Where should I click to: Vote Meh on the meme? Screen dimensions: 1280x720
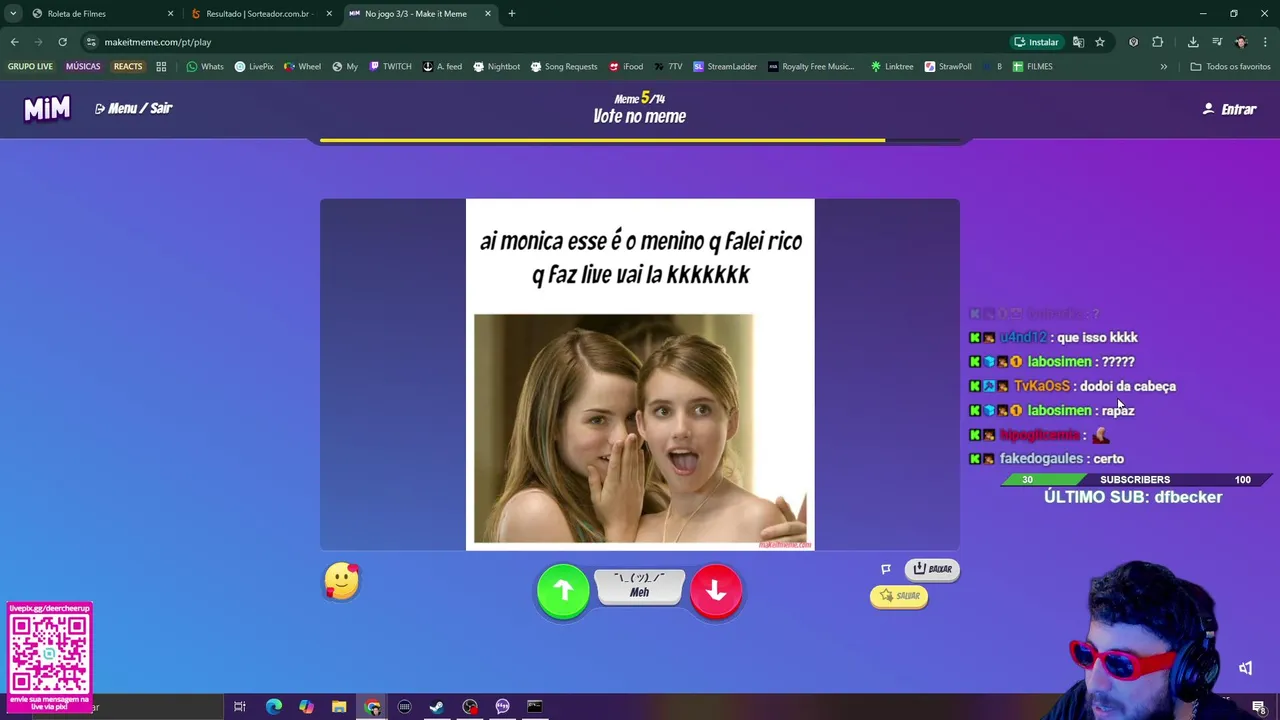pos(639,587)
